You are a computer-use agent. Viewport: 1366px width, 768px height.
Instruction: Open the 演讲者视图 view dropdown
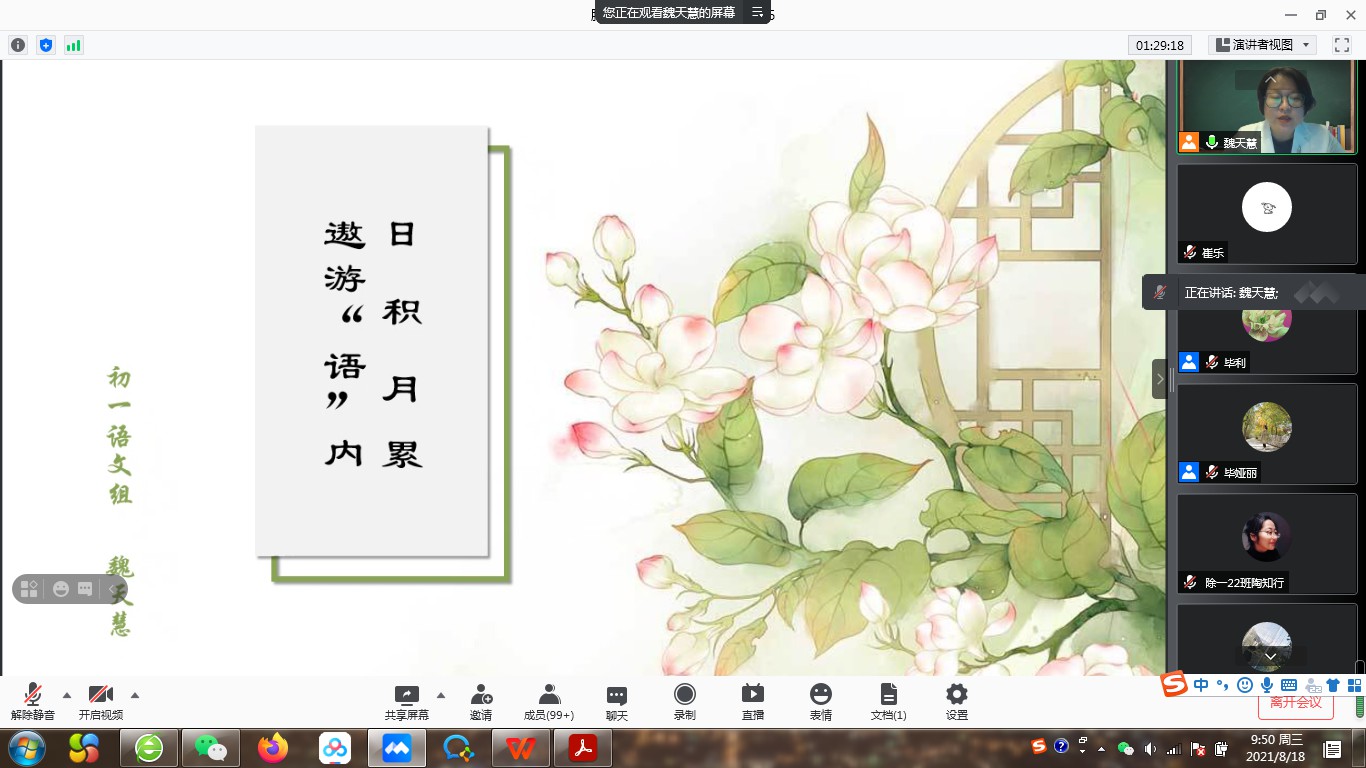1262,45
